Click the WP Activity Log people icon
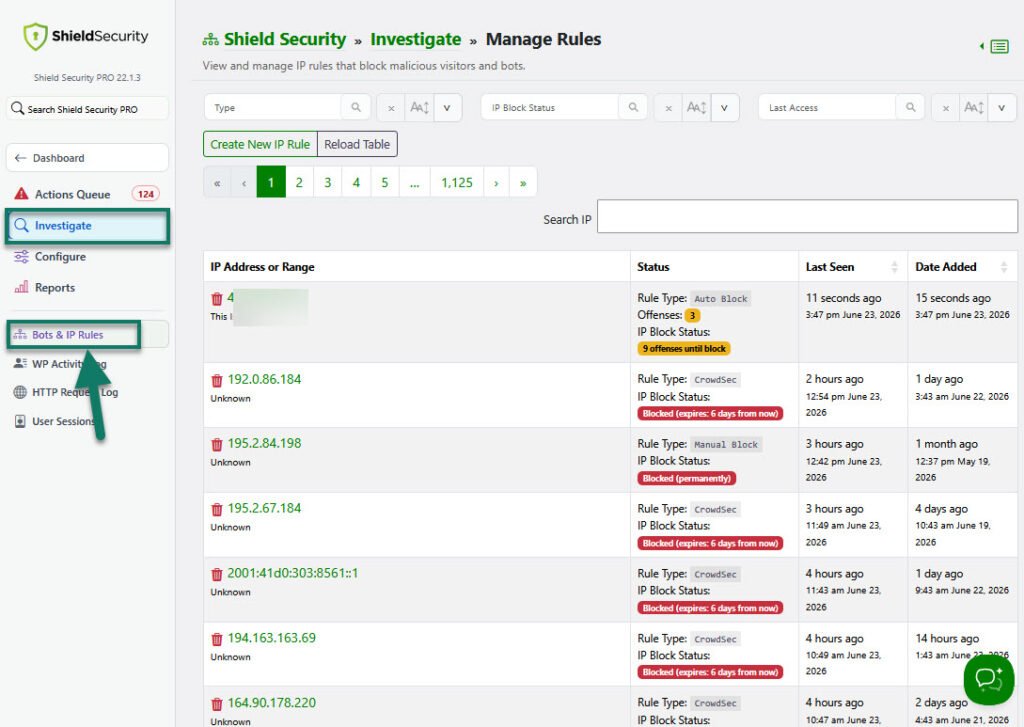 click(20, 363)
